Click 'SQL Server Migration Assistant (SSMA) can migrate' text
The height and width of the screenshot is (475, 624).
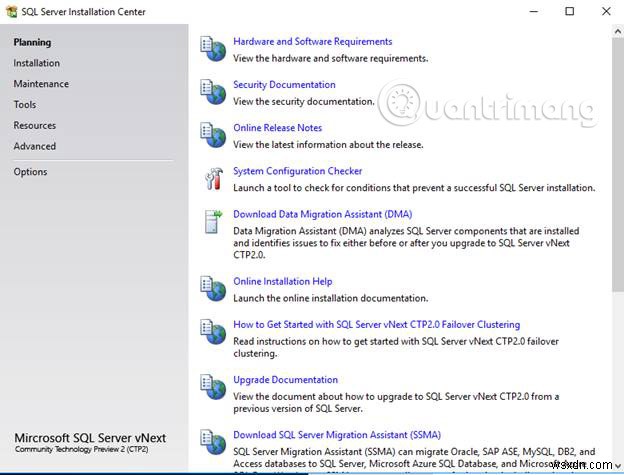tap(414, 457)
